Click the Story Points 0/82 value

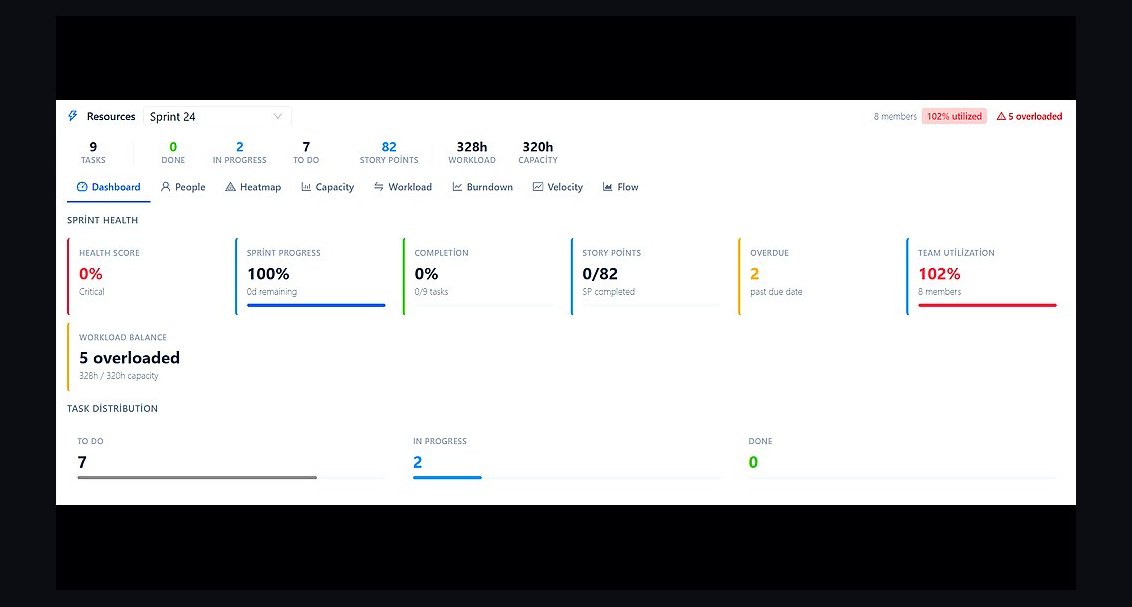[x=600, y=274]
